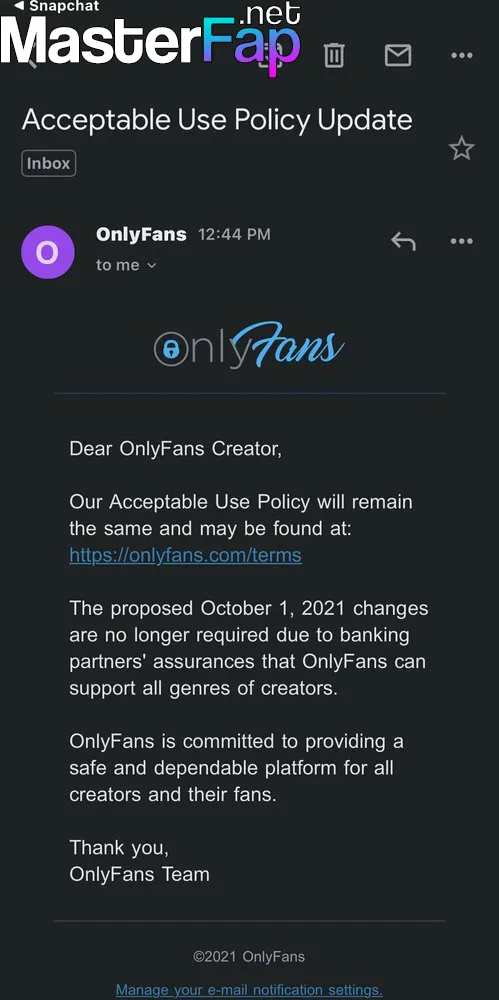
Task: Tap the October 1, 2021 changes paragraph
Action: [249, 648]
